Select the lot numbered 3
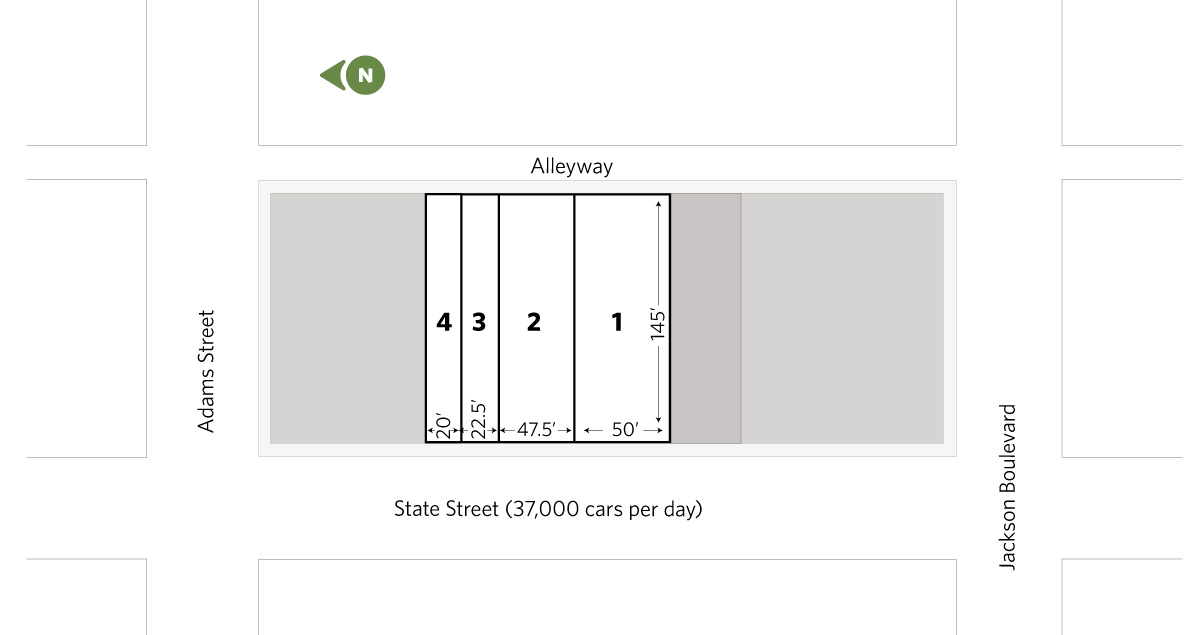Viewport: 1200px width, 635px height. [x=479, y=322]
